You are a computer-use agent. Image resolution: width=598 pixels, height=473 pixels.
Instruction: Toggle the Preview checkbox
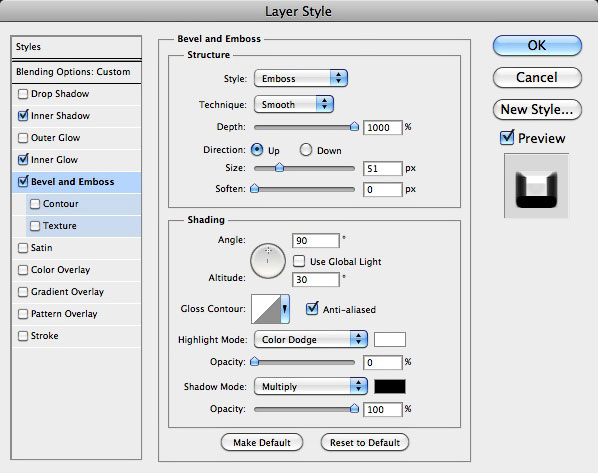pyautogui.click(x=507, y=138)
